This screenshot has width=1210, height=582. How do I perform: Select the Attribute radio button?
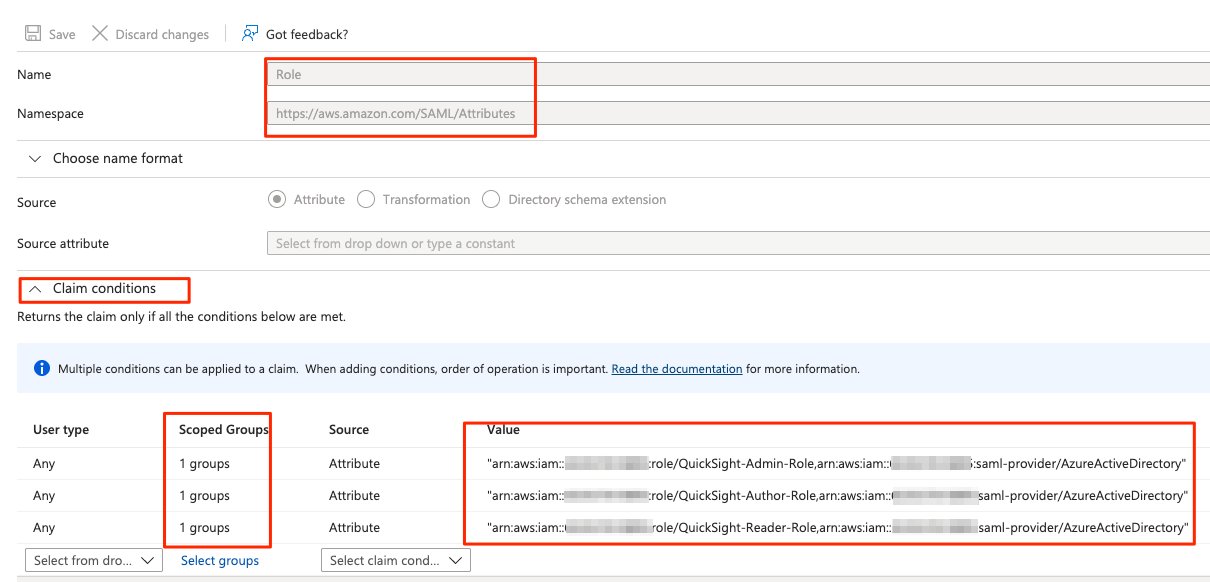pyautogui.click(x=277, y=200)
